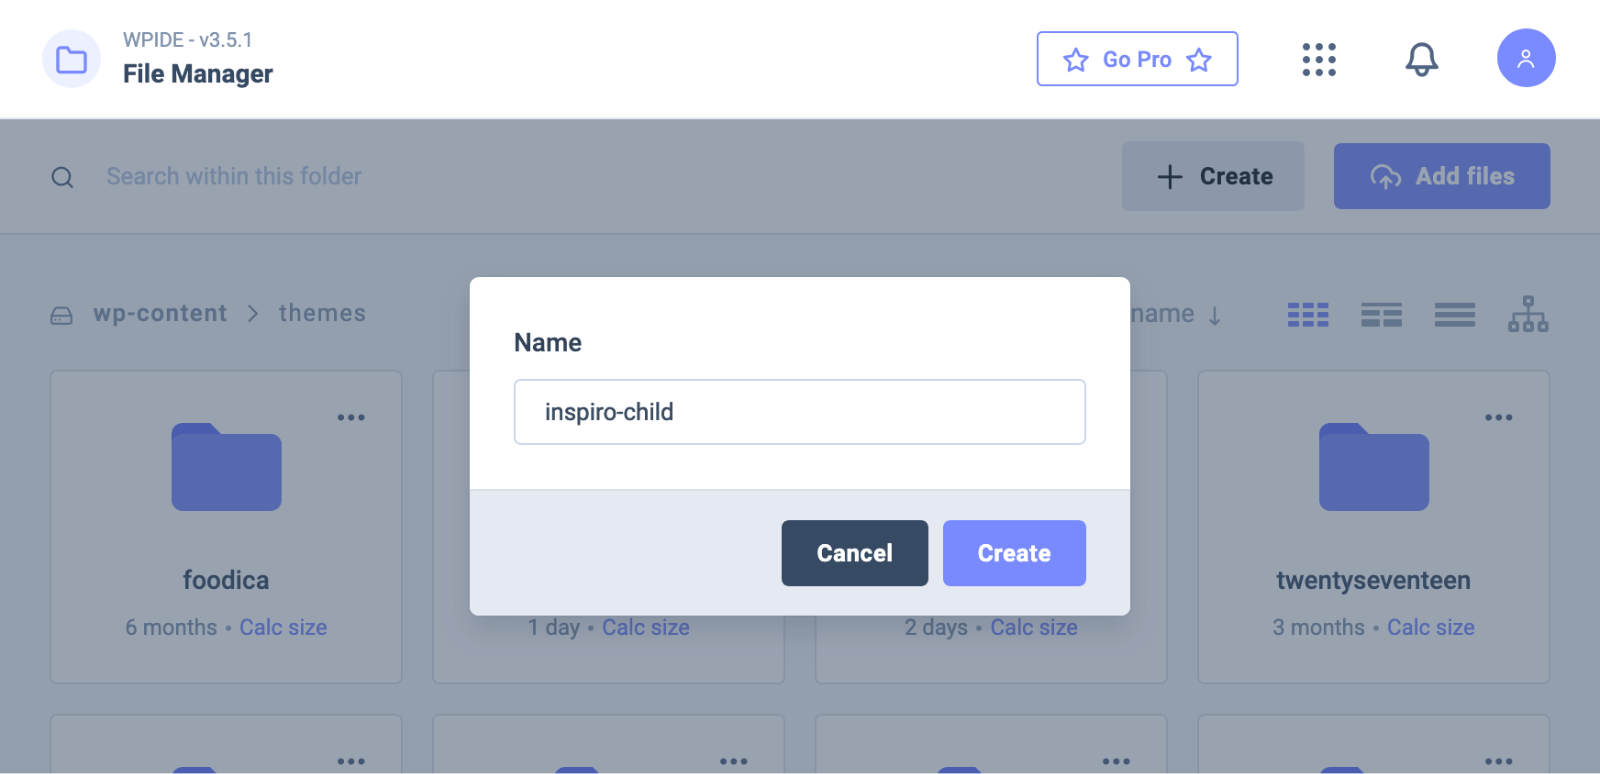Open the apps grid icon in header
The width and height of the screenshot is (1600, 774).
pos(1319,59)
